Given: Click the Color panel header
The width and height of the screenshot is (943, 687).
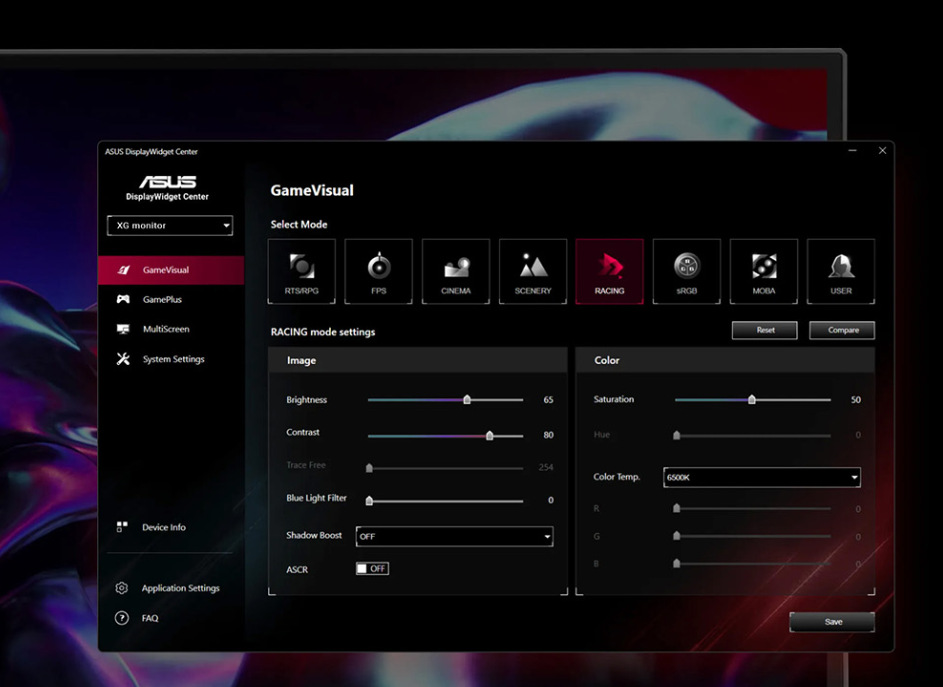Looking at the screenshot, I should 725,360.
